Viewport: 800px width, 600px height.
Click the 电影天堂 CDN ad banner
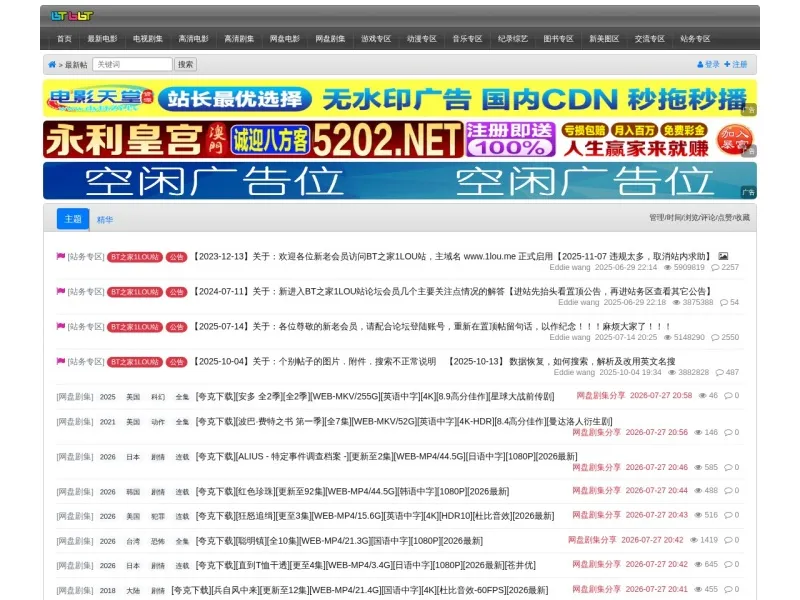coord(399,98)
